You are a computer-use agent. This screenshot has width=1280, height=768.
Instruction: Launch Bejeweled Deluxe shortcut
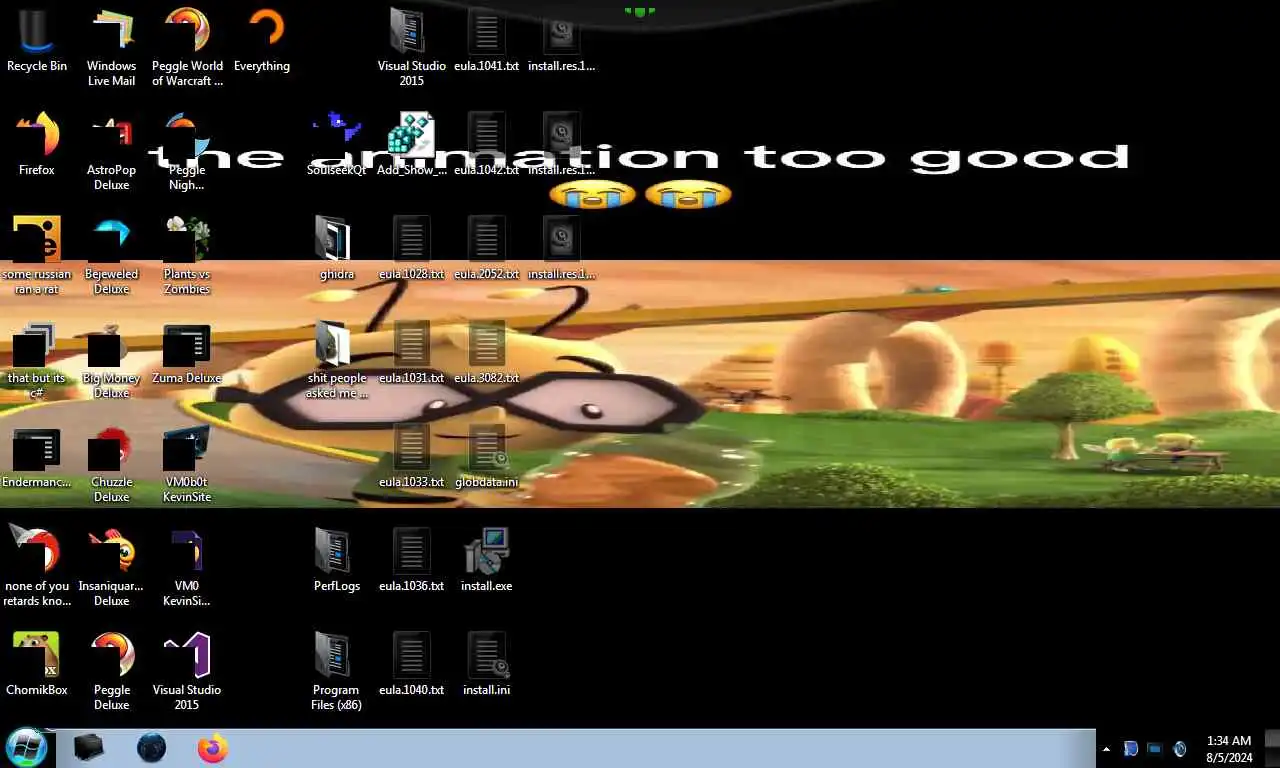(111, 255)
